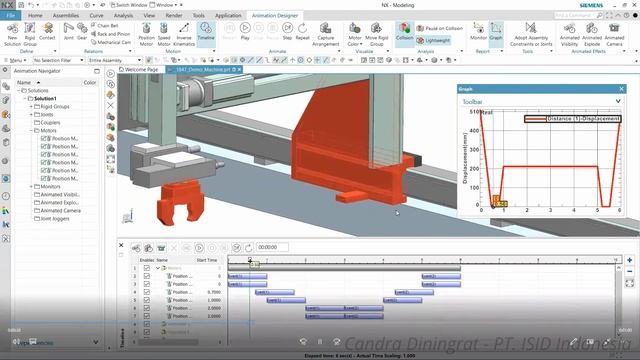Click the timeline toolbar Play button
The image size is (640, 360).
(x=199, y=248)
